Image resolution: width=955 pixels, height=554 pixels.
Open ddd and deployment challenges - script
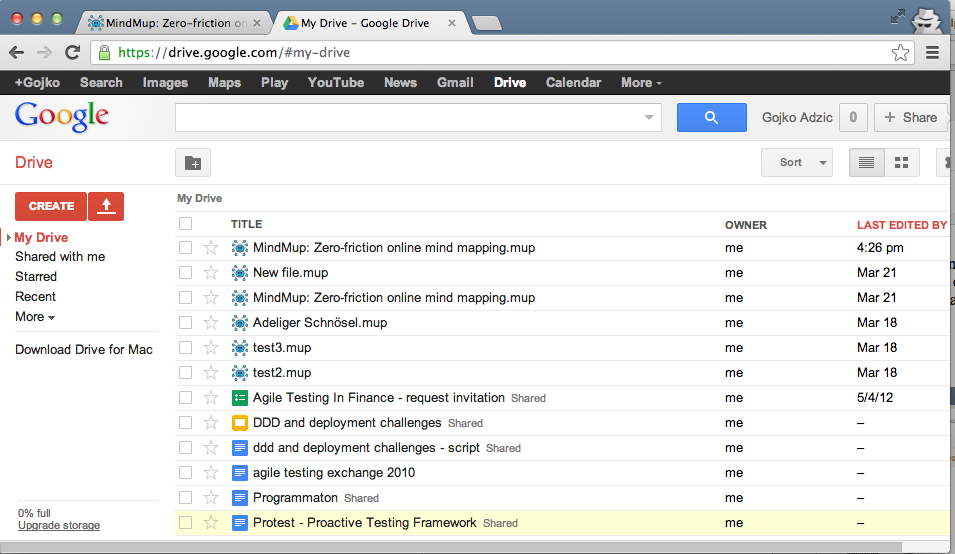367,447
